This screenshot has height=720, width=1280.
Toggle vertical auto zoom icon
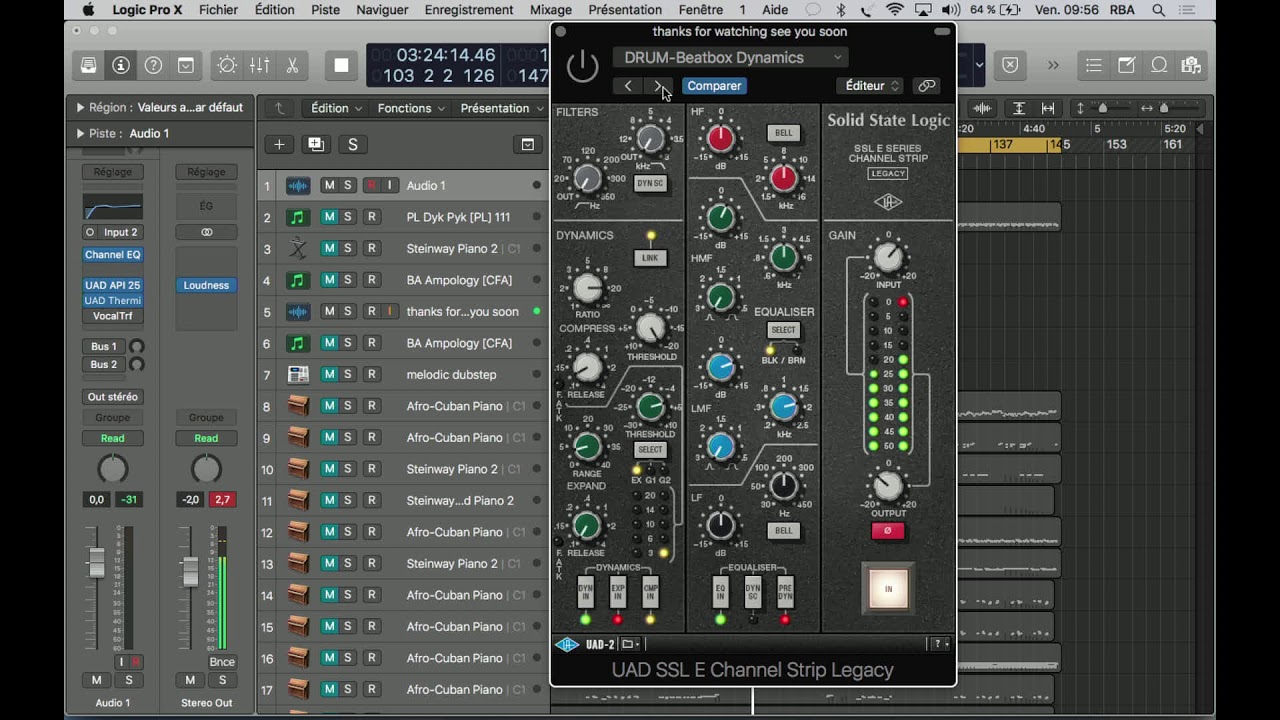pyautogui.click(x=1019, y=108)
